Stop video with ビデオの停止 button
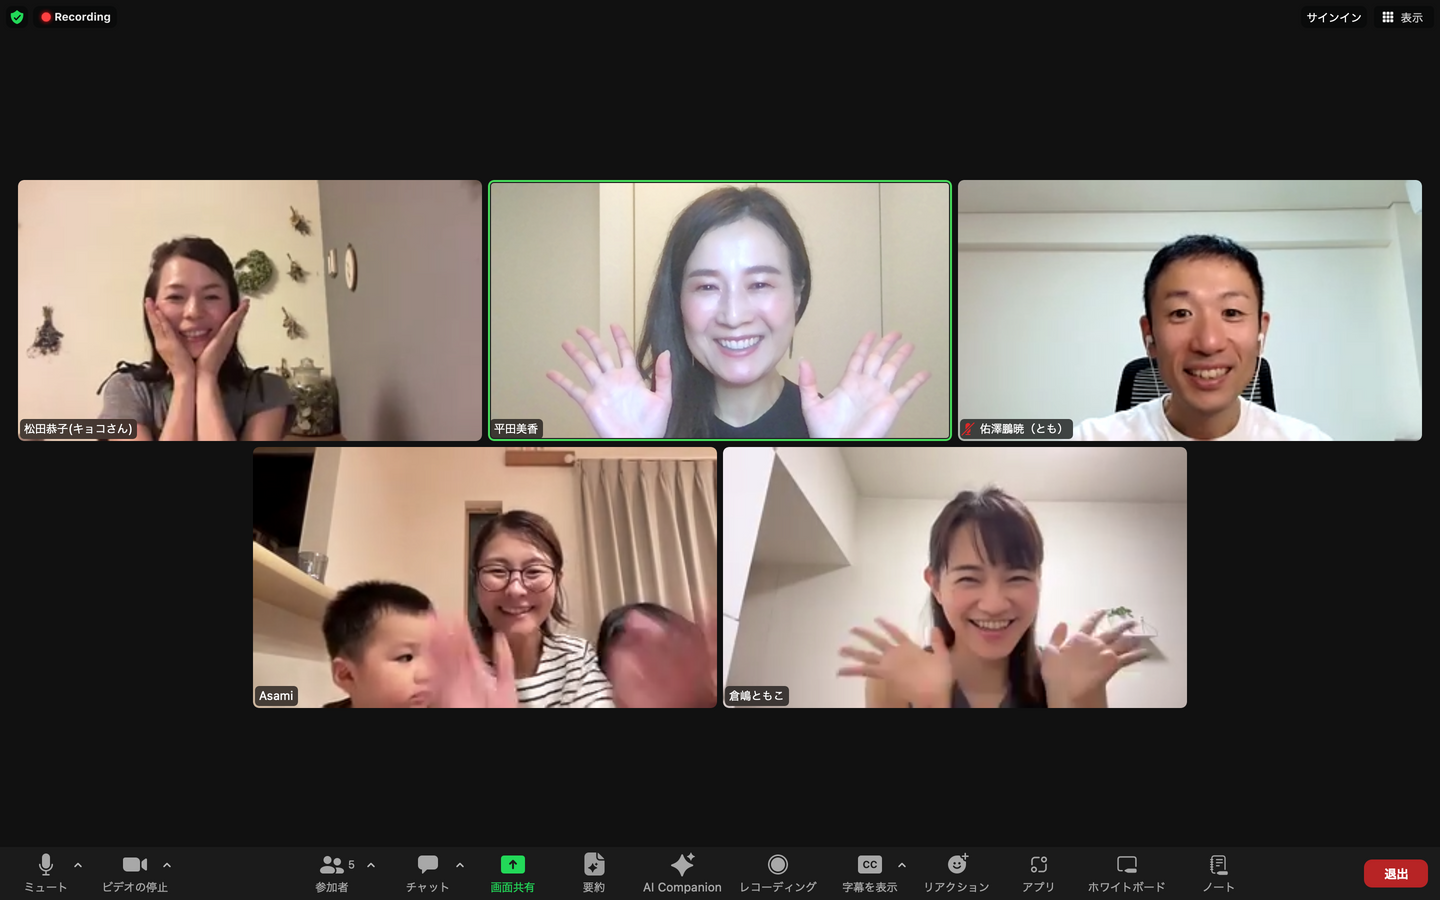The width and height of the screenshot is (1440, 900). pyautogui.click(x=135, y=872)
